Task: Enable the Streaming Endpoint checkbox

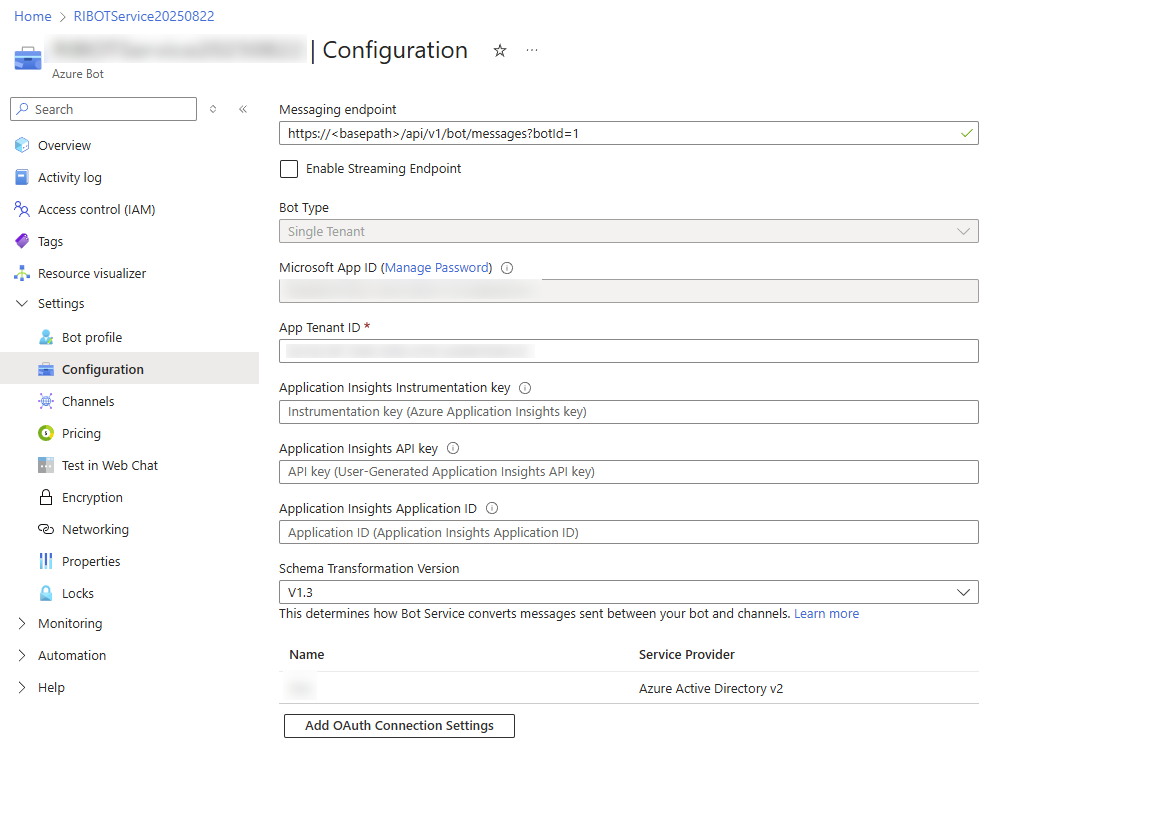Action: pyautogui.click(x=289, y=169)
